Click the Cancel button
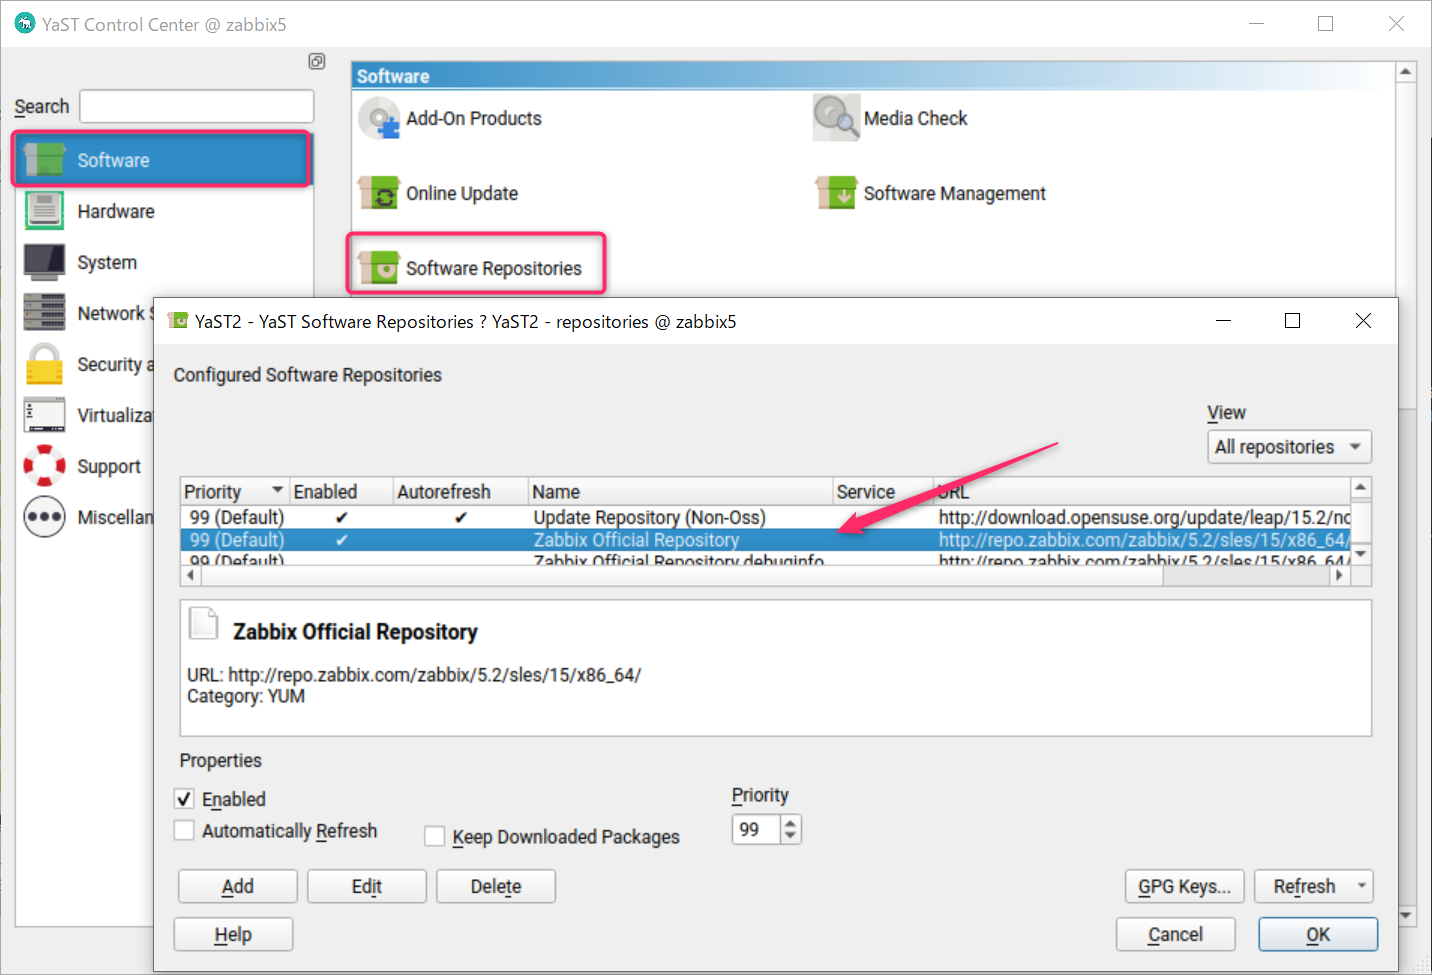1432x975 pixels. (x=1176, y=934)
